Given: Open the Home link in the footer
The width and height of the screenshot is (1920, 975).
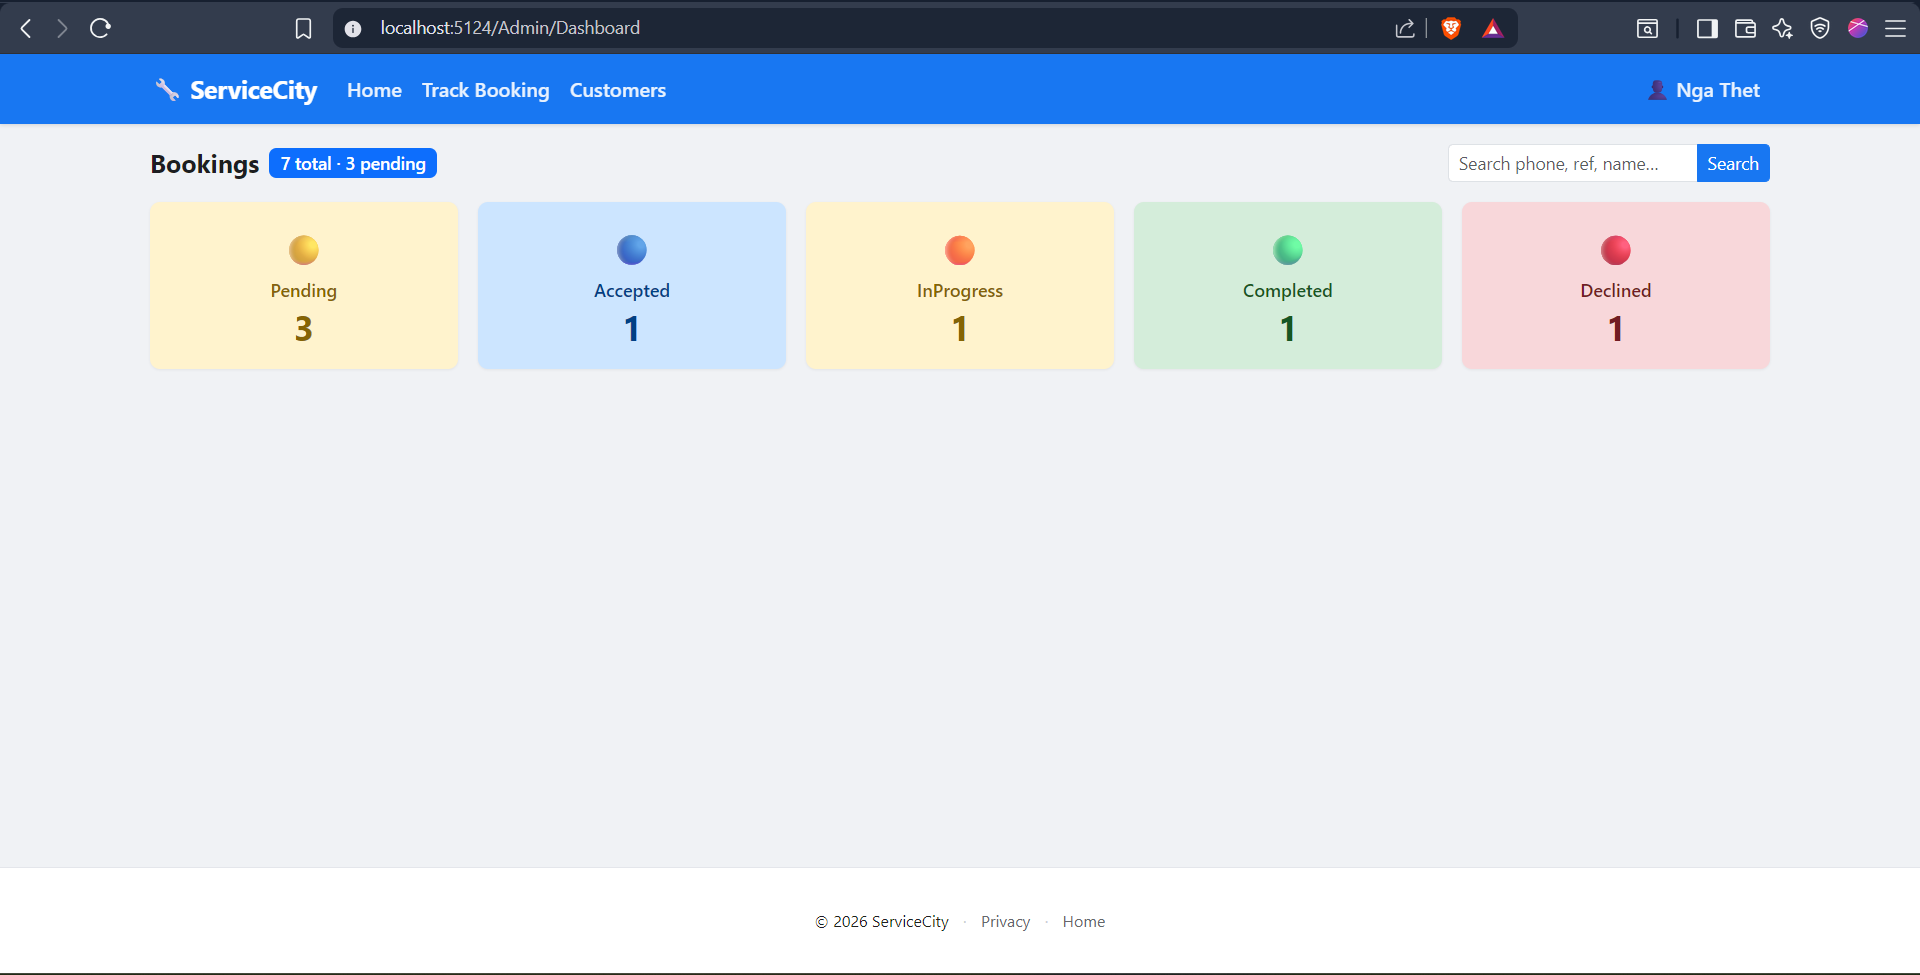Looking at the screenshot, I should [x=1084, y=922].
